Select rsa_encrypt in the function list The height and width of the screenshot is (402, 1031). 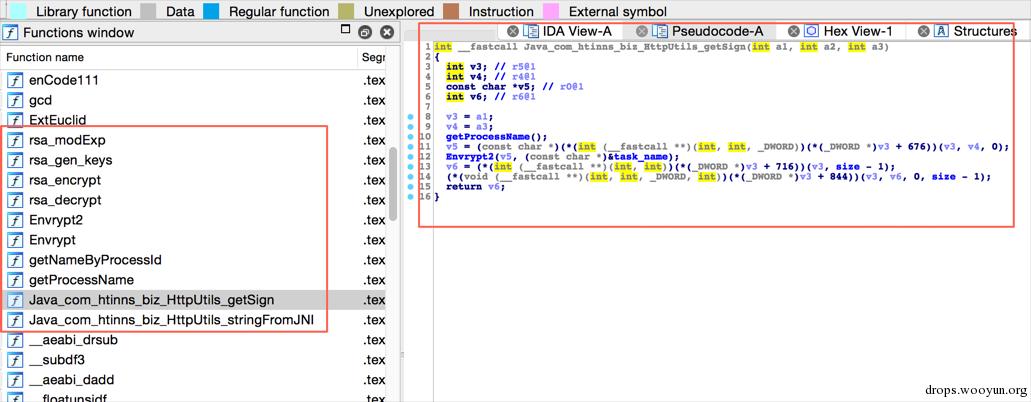(65, 180)
